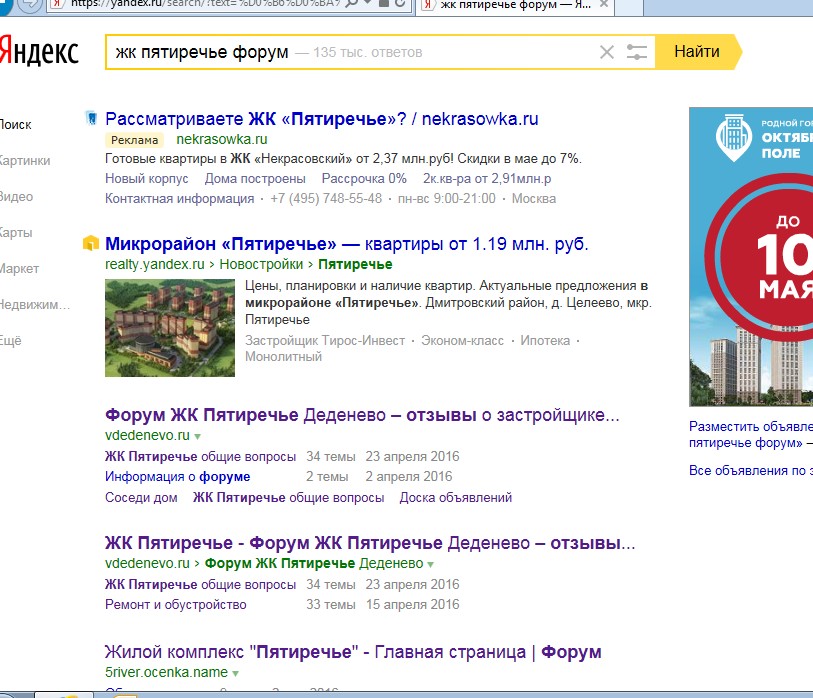The width and height of the screenshot is (813, 698).
Task: Click the Октябрьское поле banner ad
Action: tap(751, 257)
